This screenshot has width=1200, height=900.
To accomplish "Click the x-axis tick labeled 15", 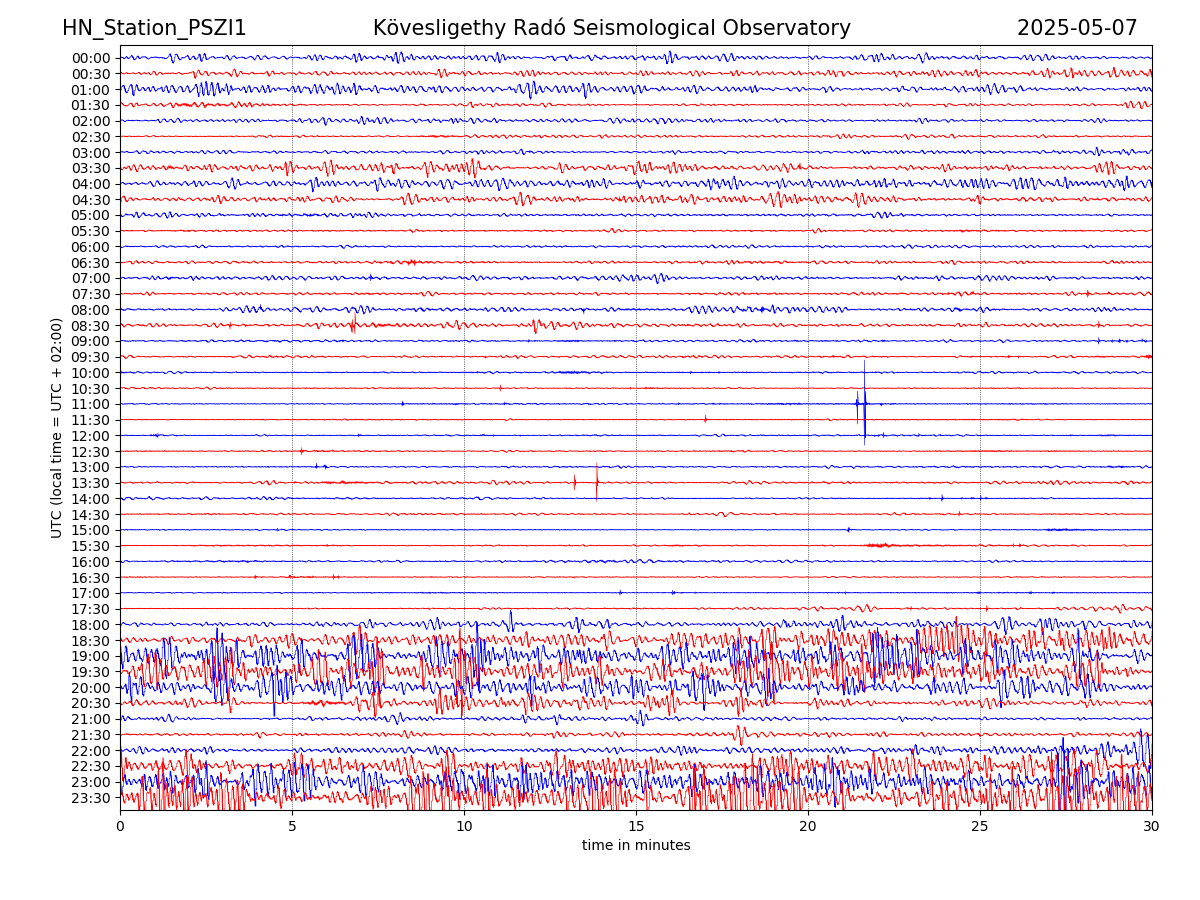I will tap(636, 826).
